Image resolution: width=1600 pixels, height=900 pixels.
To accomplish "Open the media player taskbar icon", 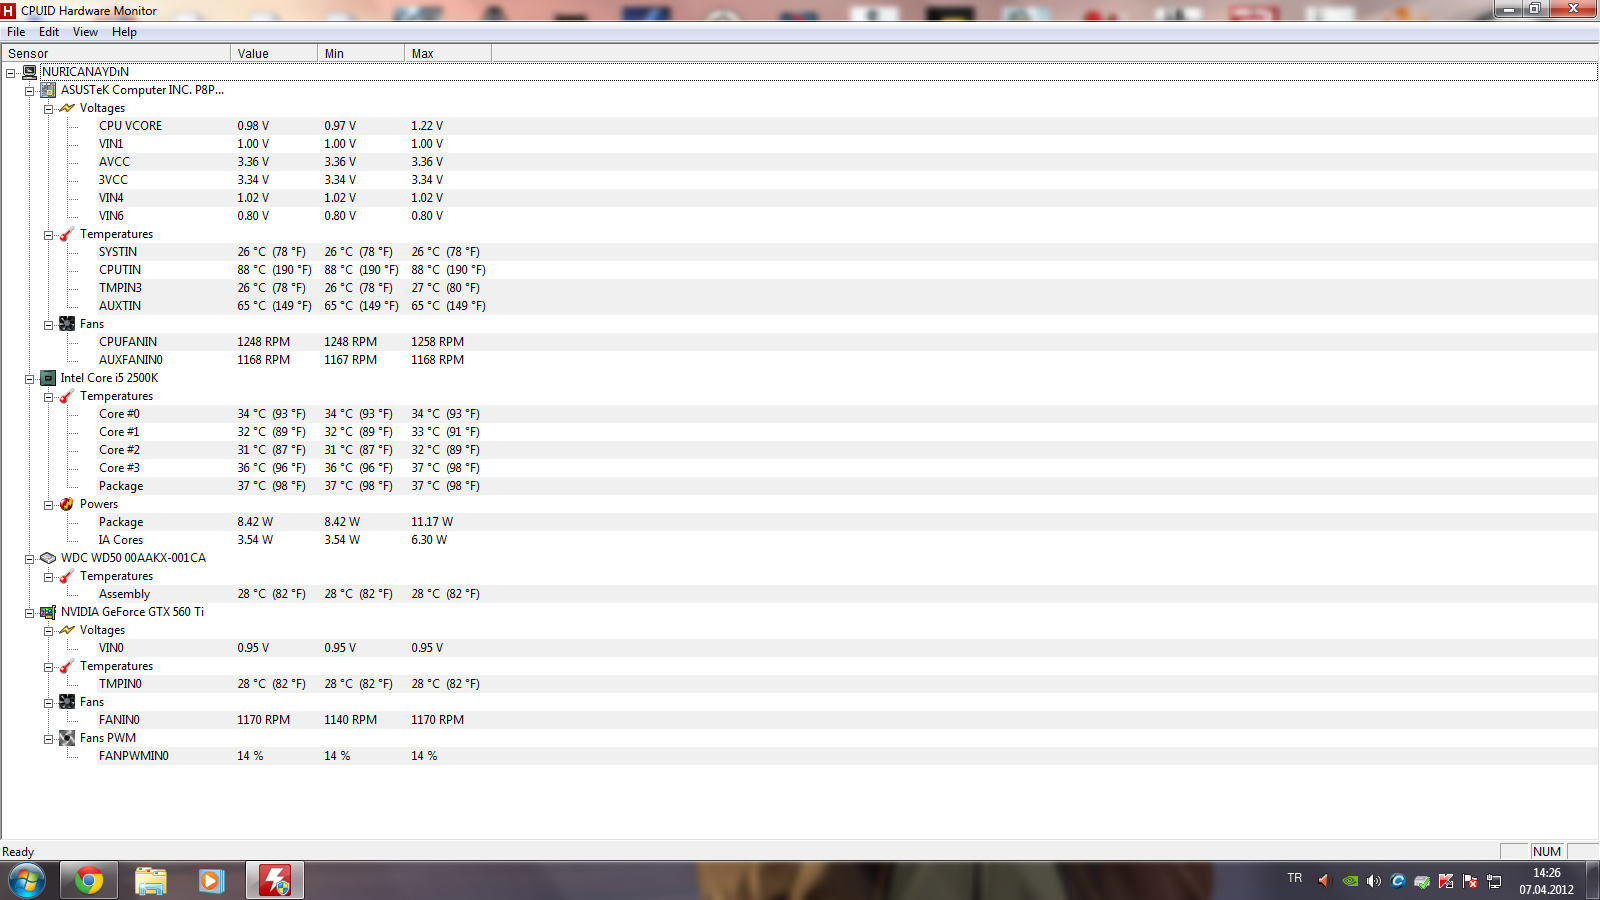I will 211,881.
